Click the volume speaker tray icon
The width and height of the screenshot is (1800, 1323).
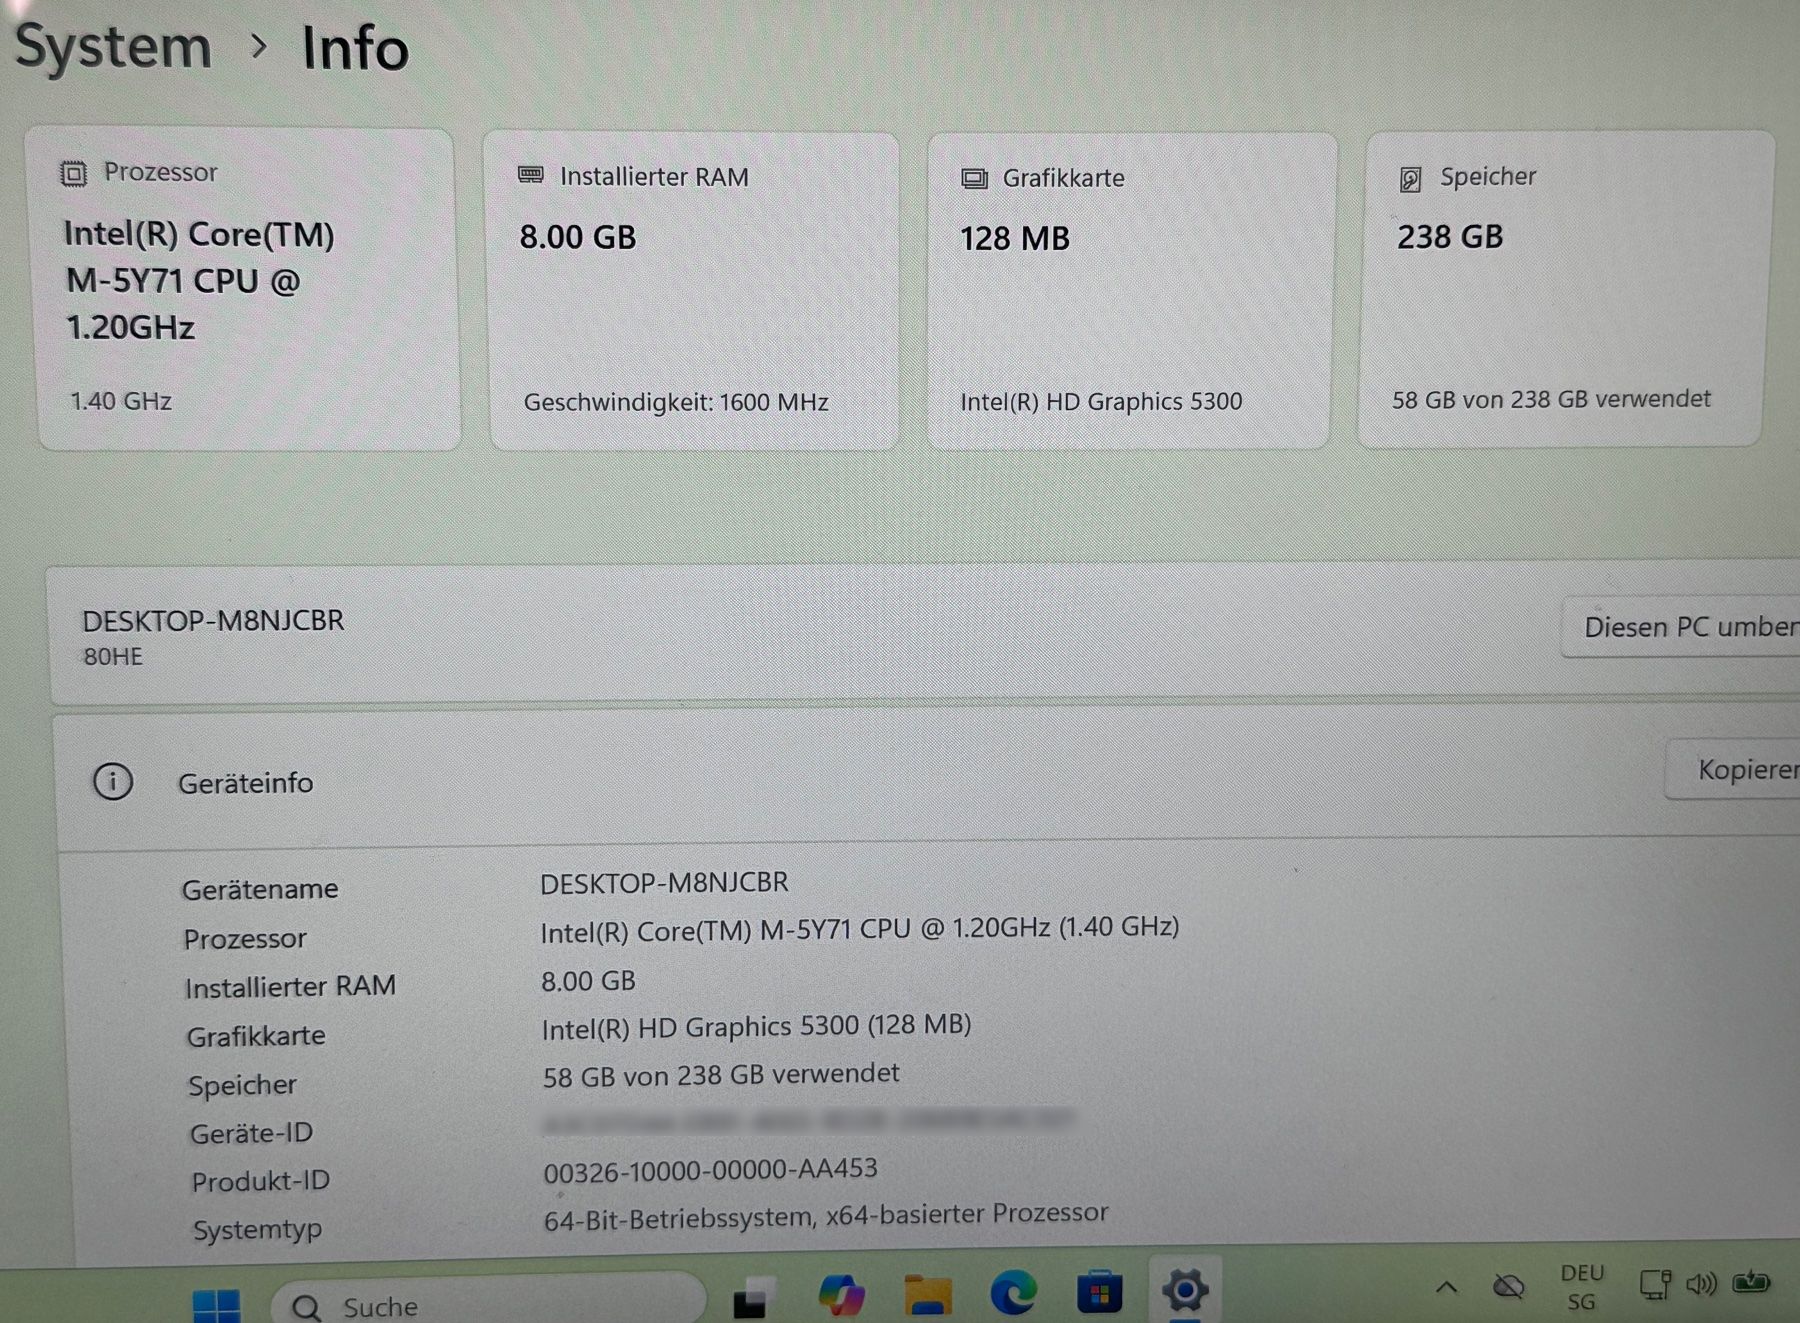point(1701,1283)
